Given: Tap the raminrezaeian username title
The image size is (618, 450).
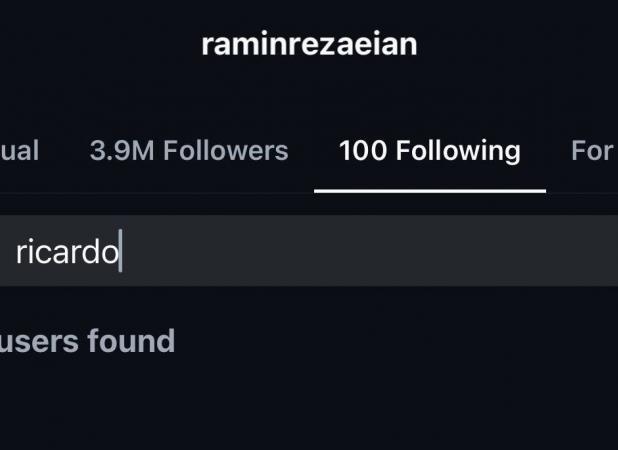Looking at the screenshot, I should point(309,45).
